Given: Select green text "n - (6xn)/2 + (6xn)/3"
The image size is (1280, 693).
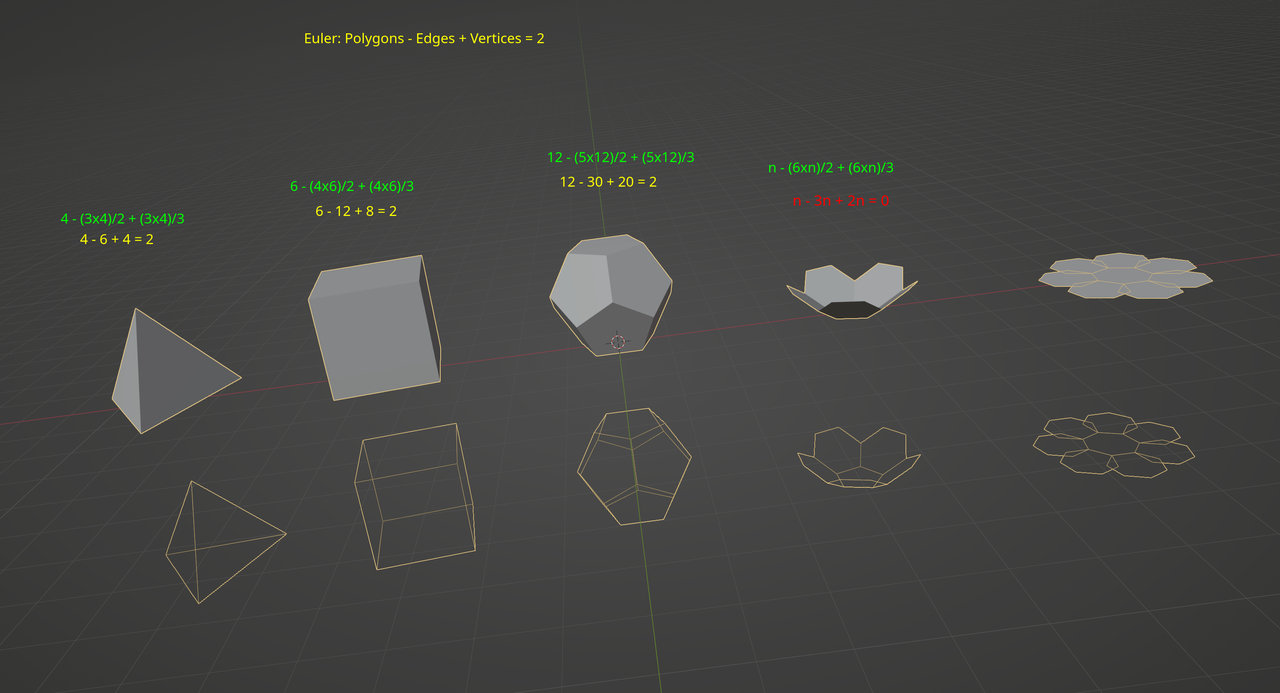Looking at the screenshot, I should pyautogui.click(x=831, y=168).
